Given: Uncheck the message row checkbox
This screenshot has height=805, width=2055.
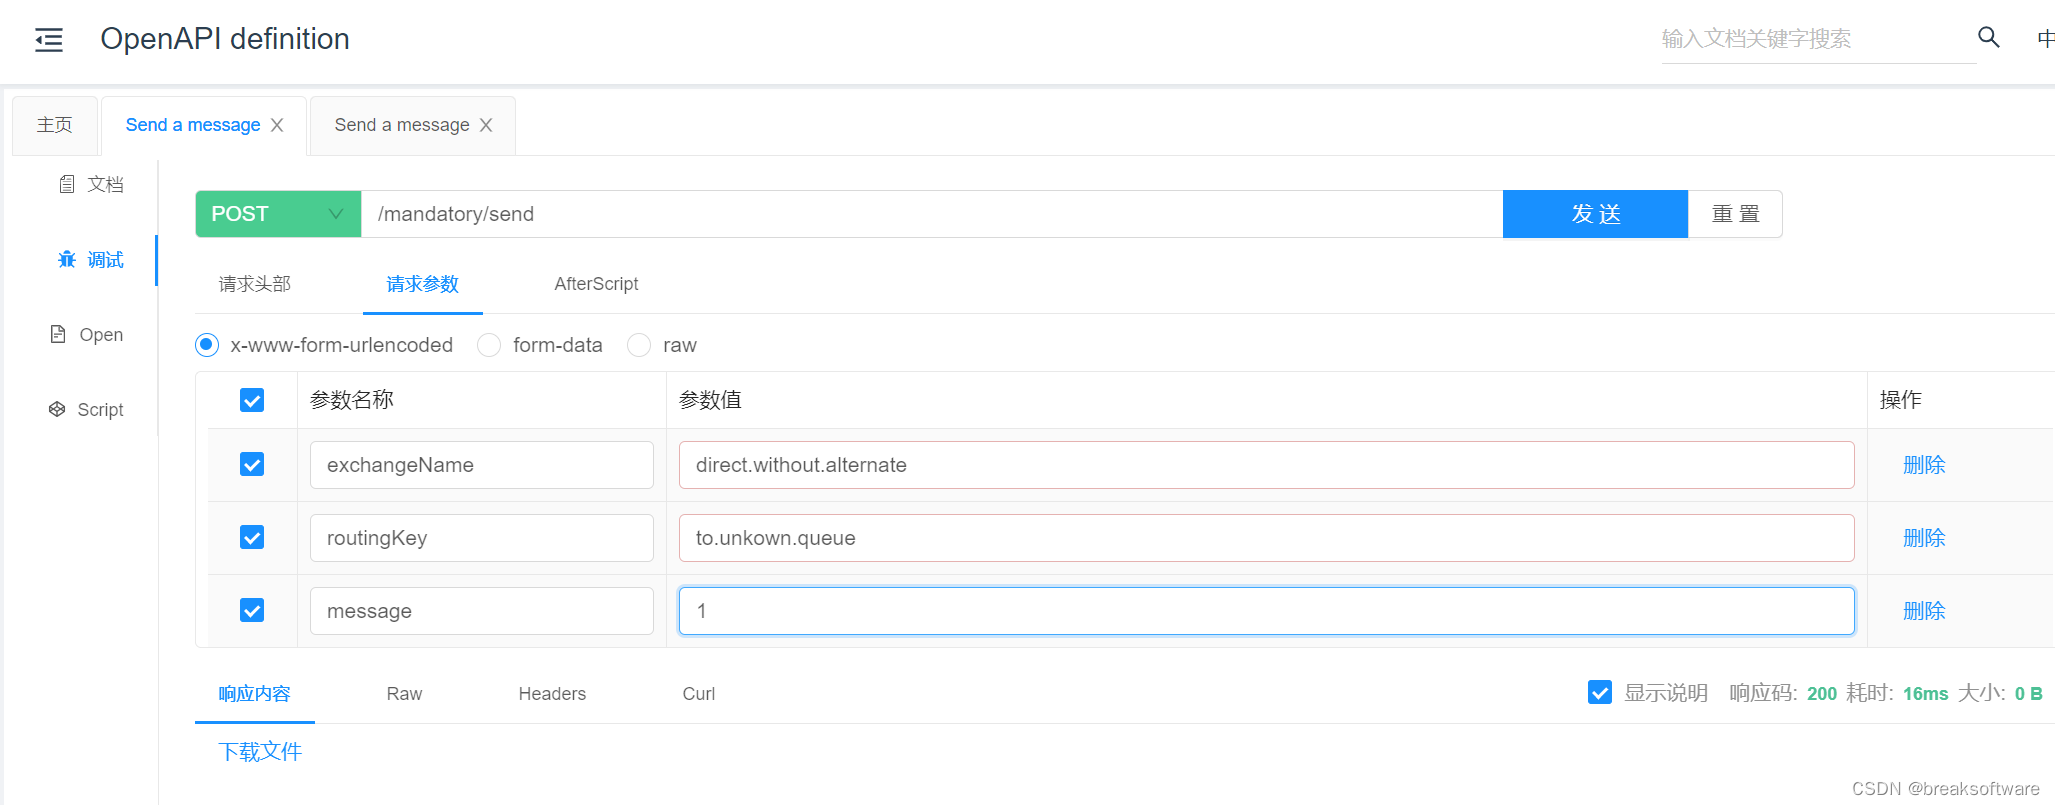Looking at the screenshot, I should point(252,611).
